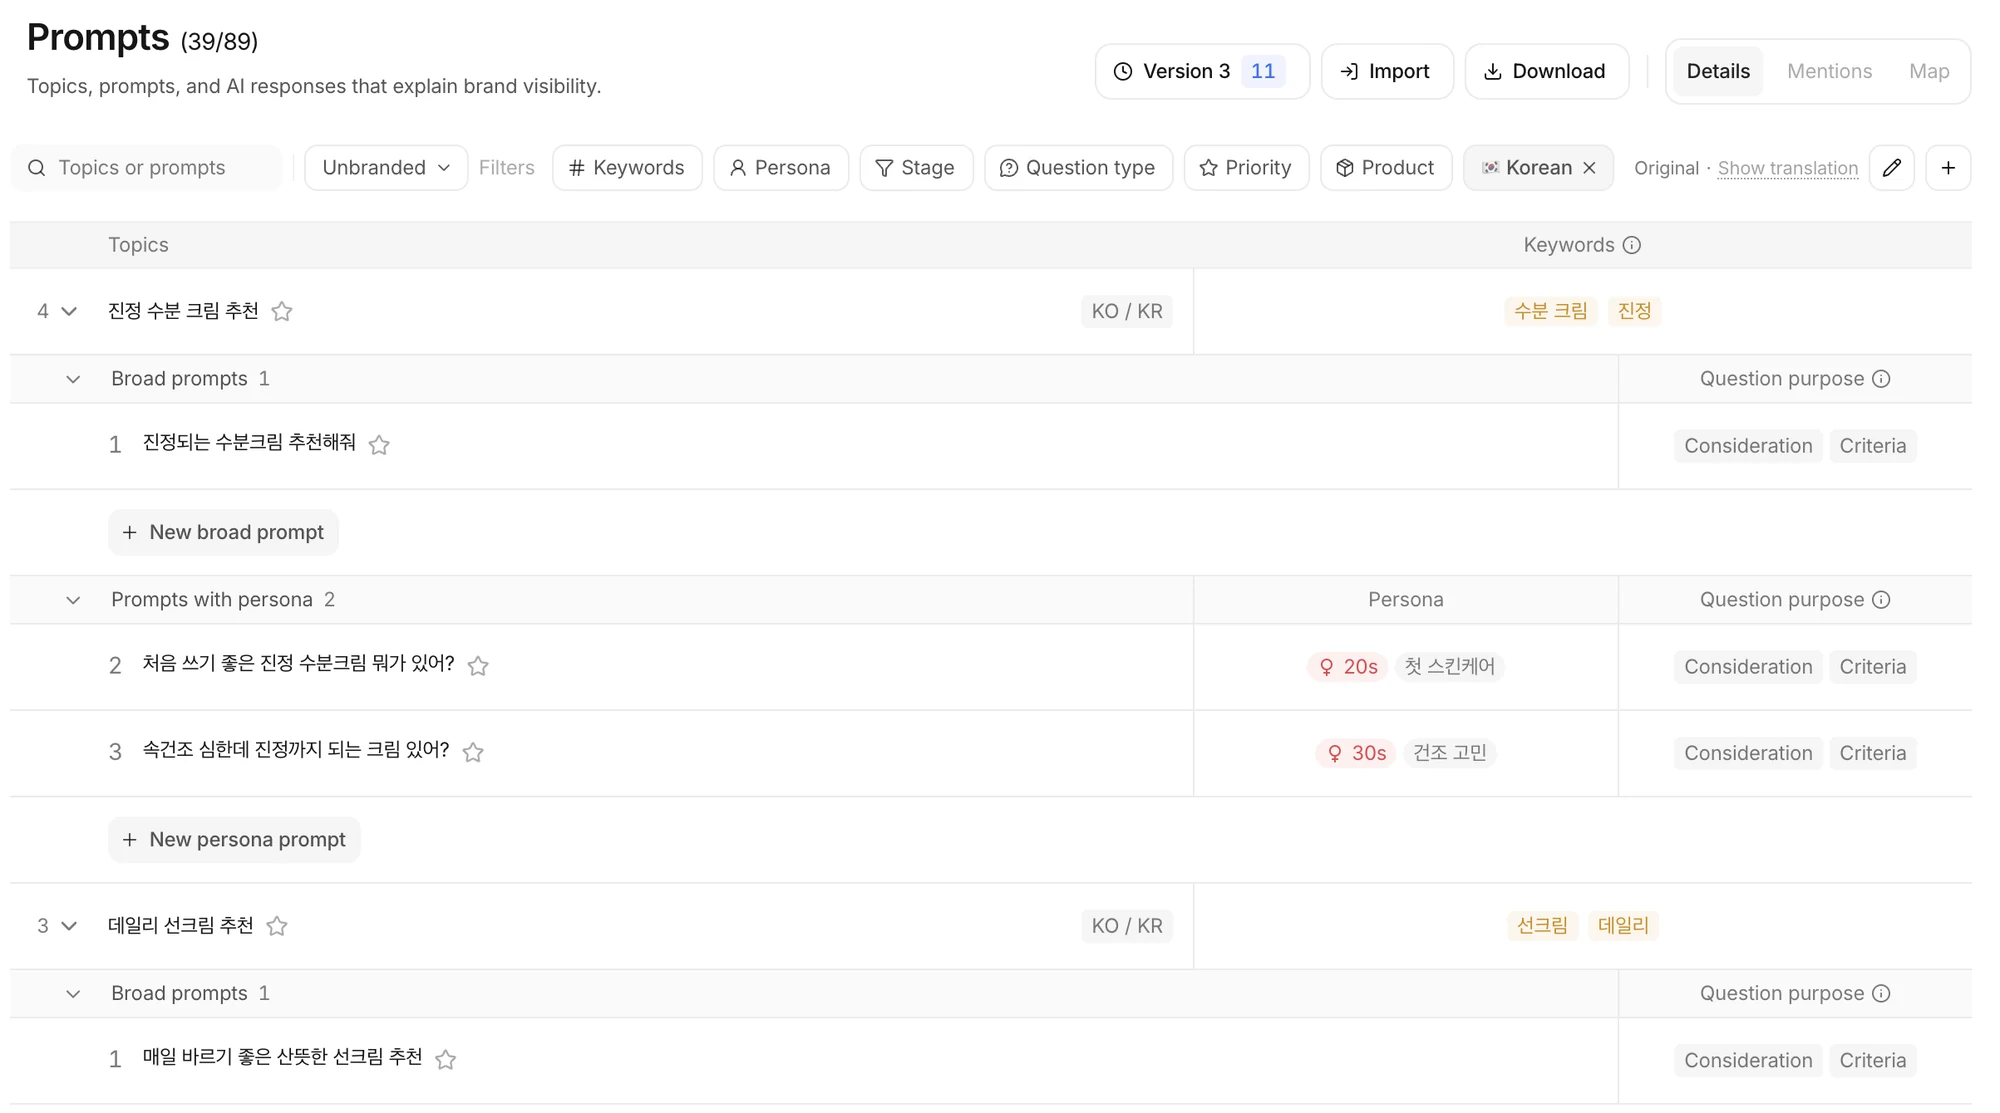Add a New persona prompt
This screenshot has height=1113, width=2000.
(x=234, y=839)
